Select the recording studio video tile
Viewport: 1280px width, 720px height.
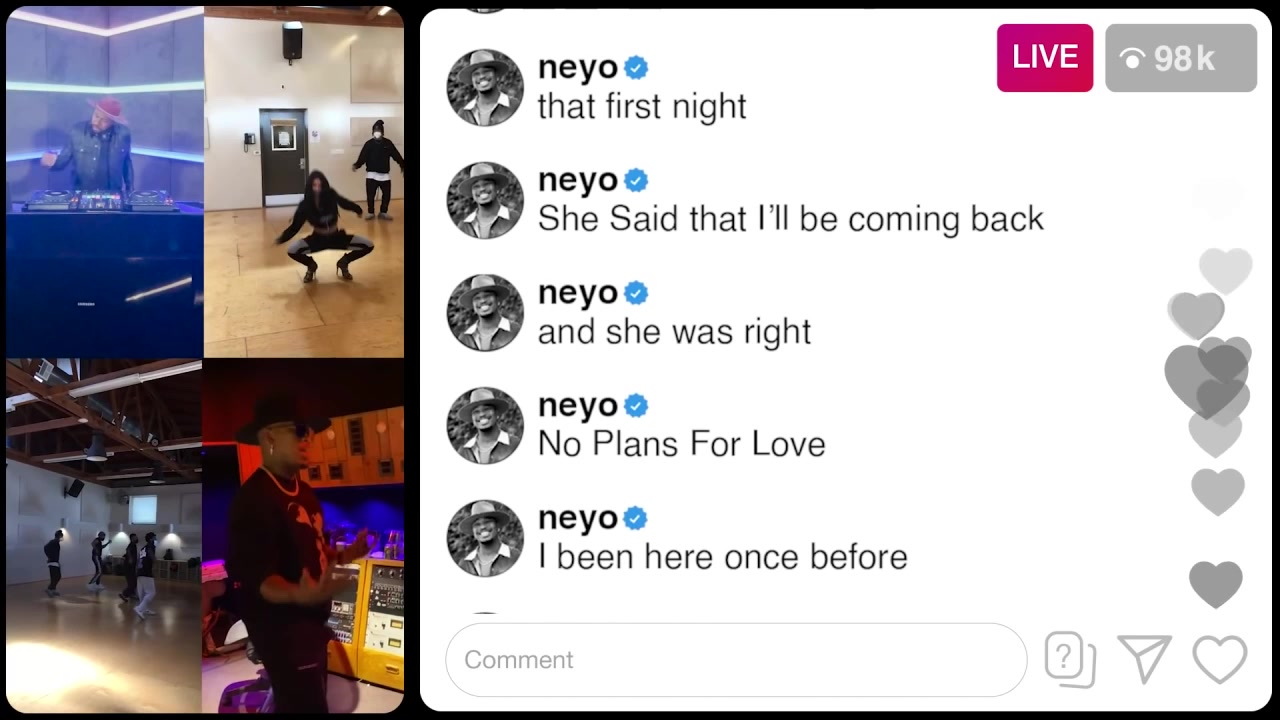click(x=303, y=536)
